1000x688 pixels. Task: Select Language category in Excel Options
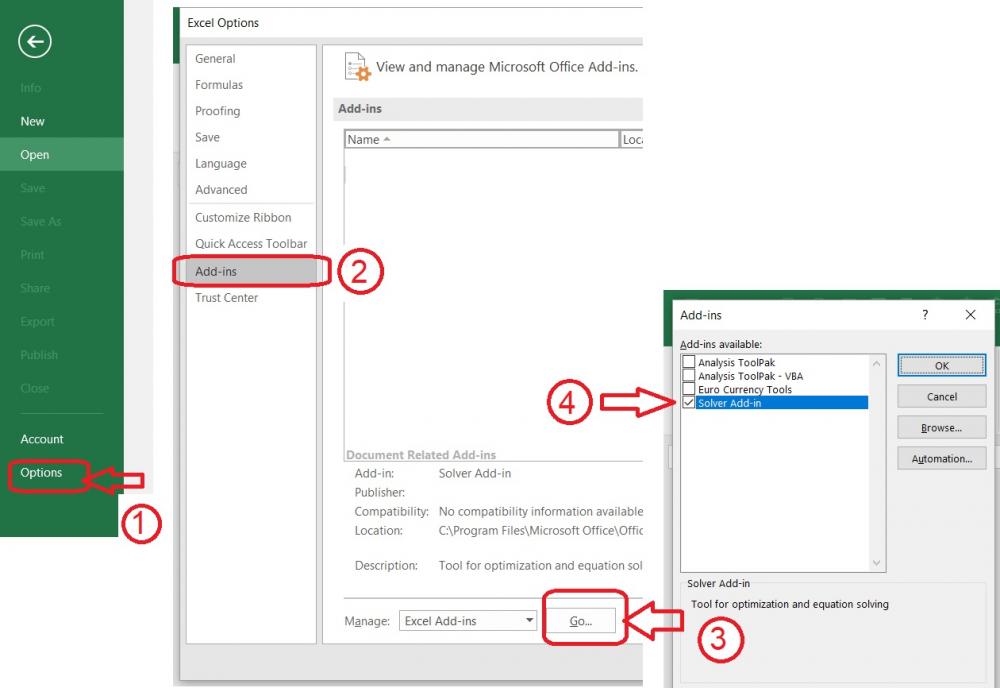tap(221, 164)
